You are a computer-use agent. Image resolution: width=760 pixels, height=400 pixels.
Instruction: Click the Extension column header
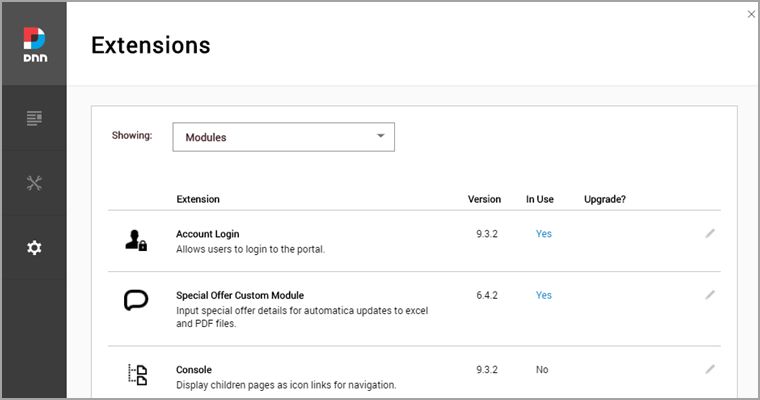[x=198, y=199]
